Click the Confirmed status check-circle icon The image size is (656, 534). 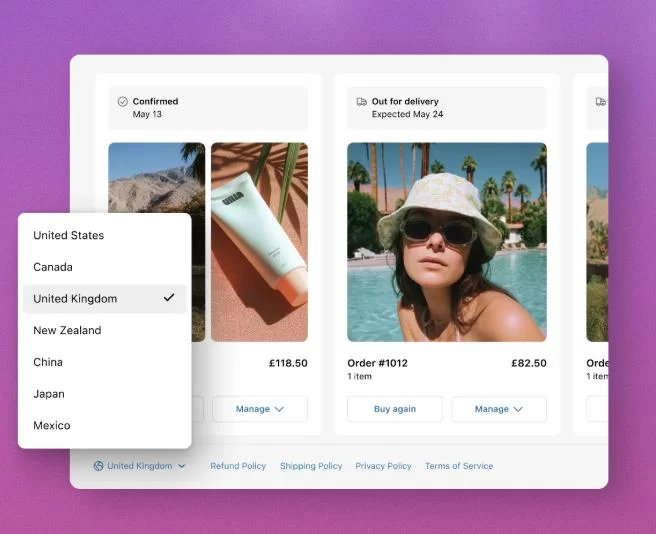pyautogui.click(x=123, y=101)
